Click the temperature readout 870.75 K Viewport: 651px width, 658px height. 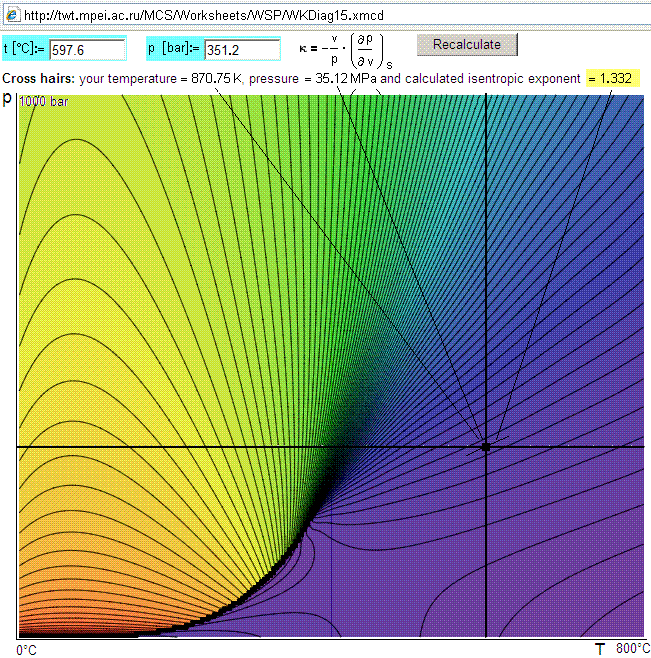coord(216,78)
